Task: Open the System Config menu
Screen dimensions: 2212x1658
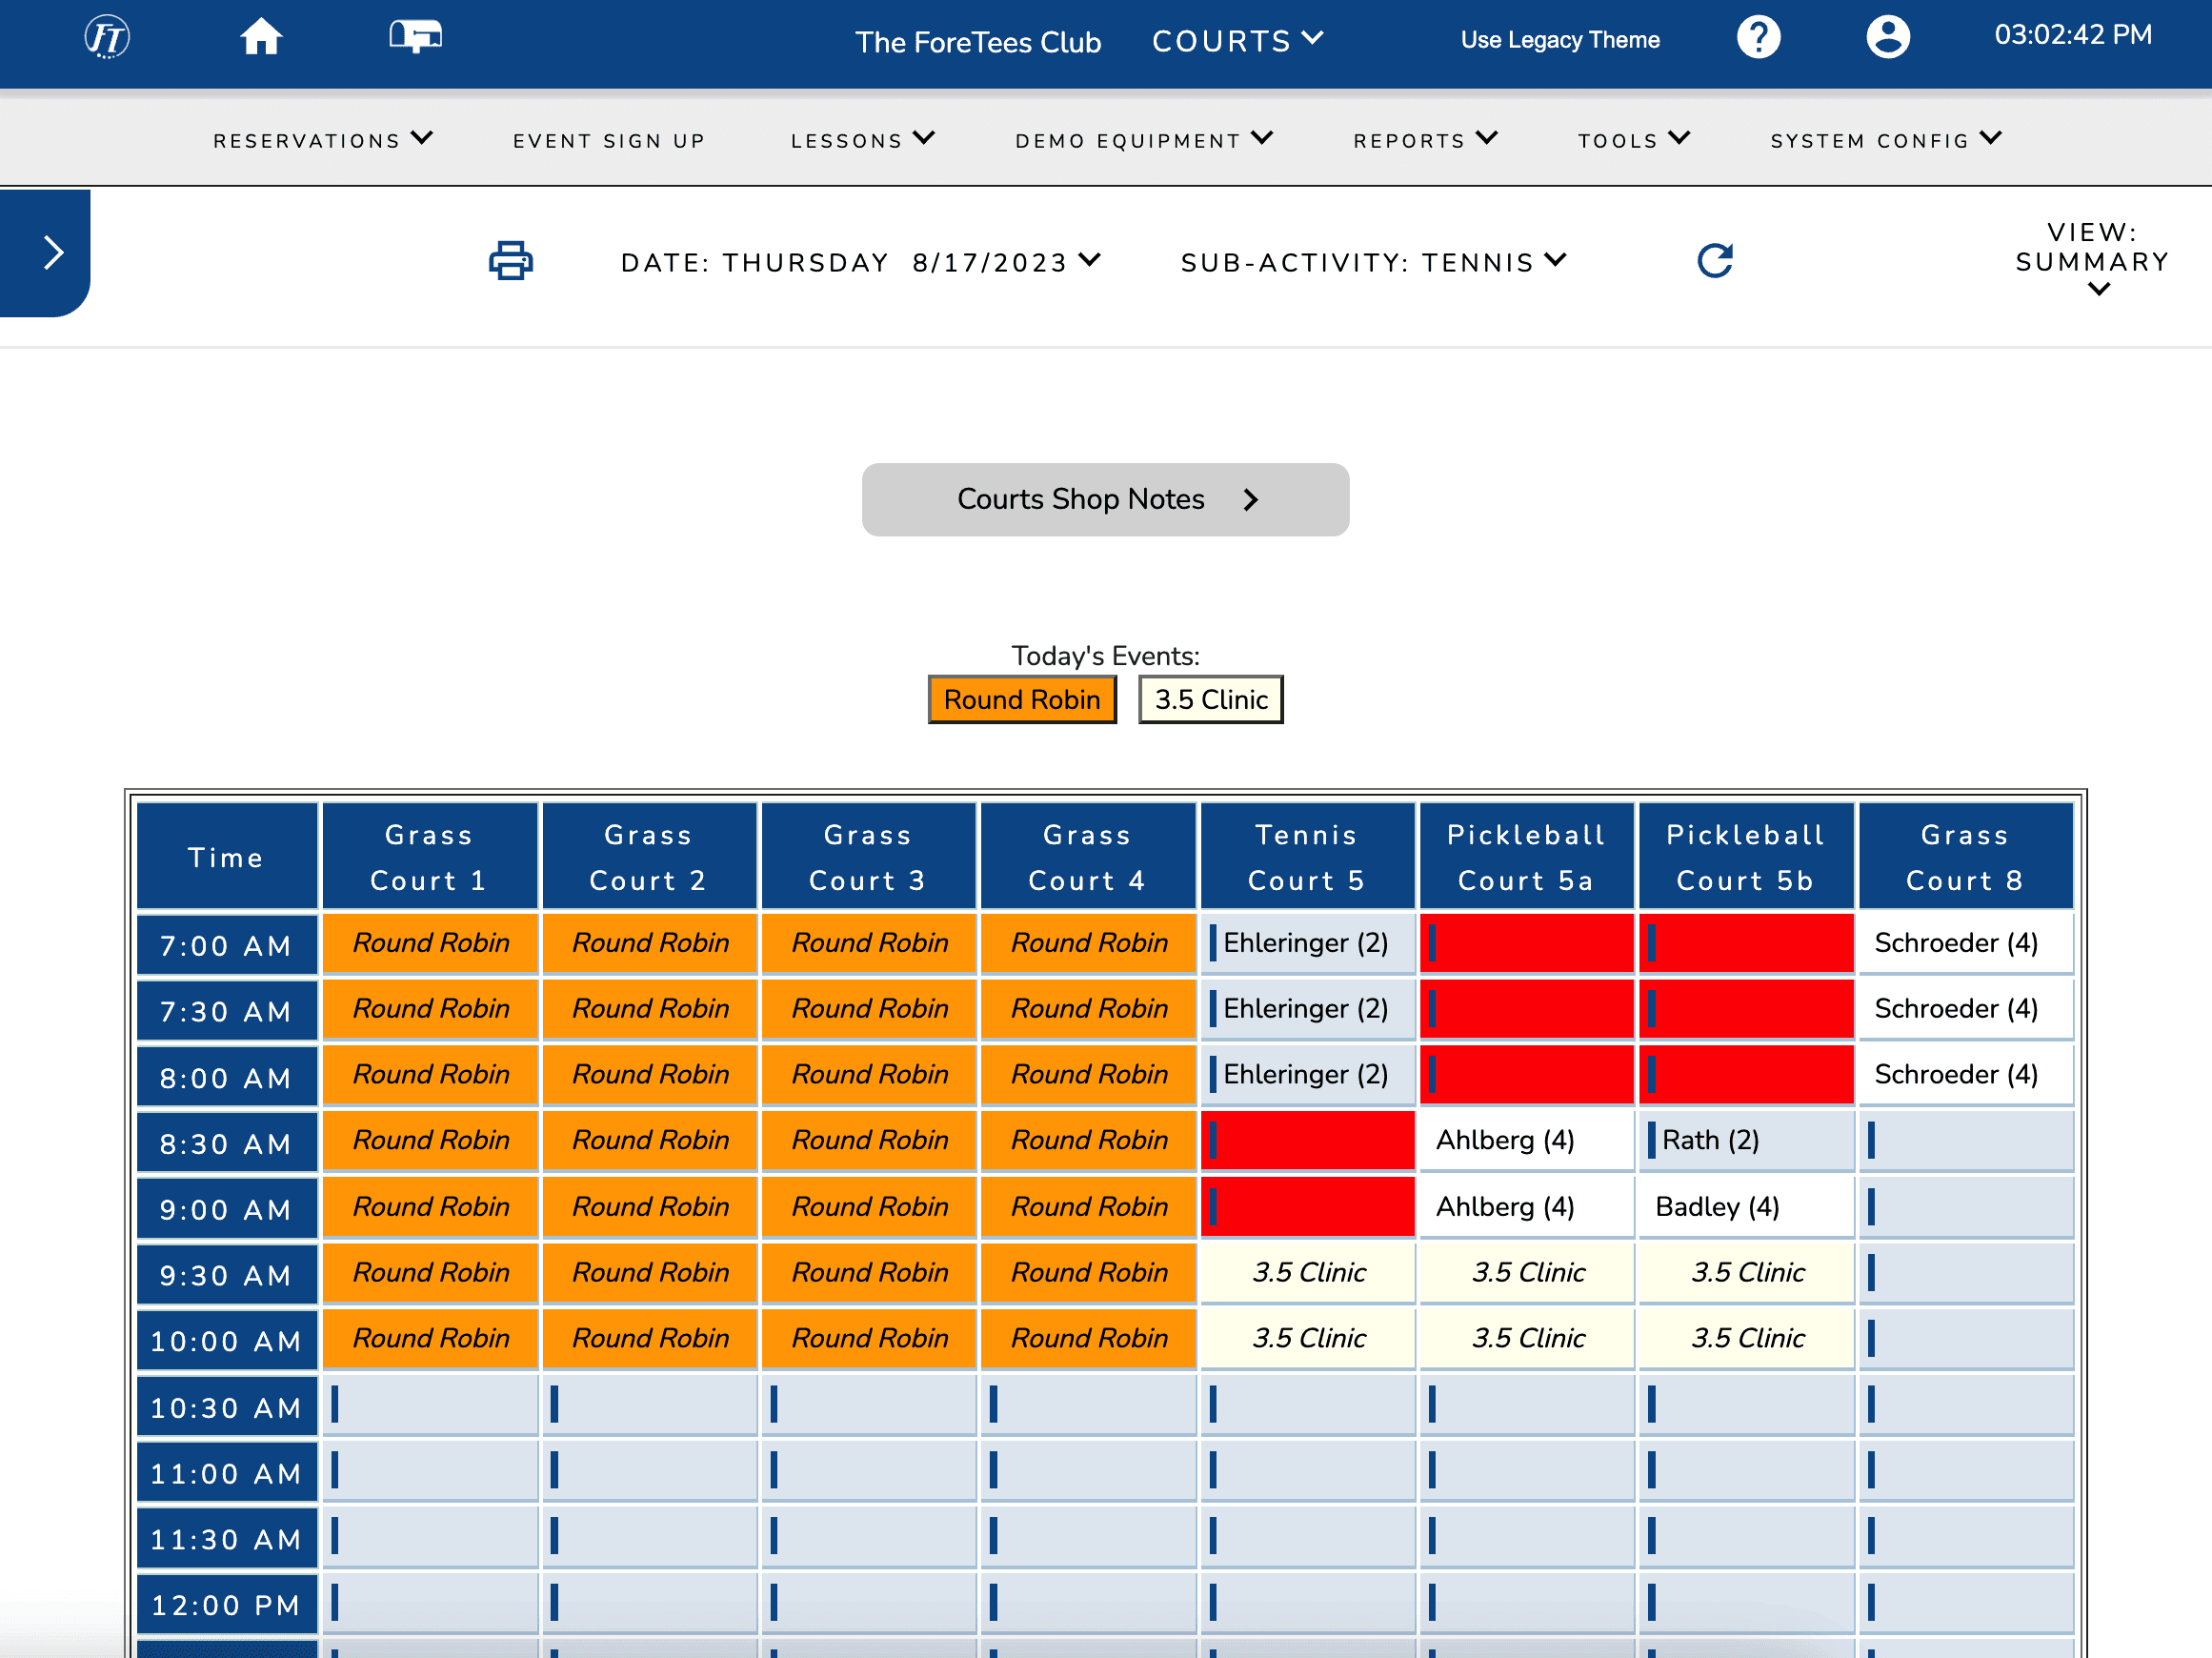Action: pos(1885,140)
